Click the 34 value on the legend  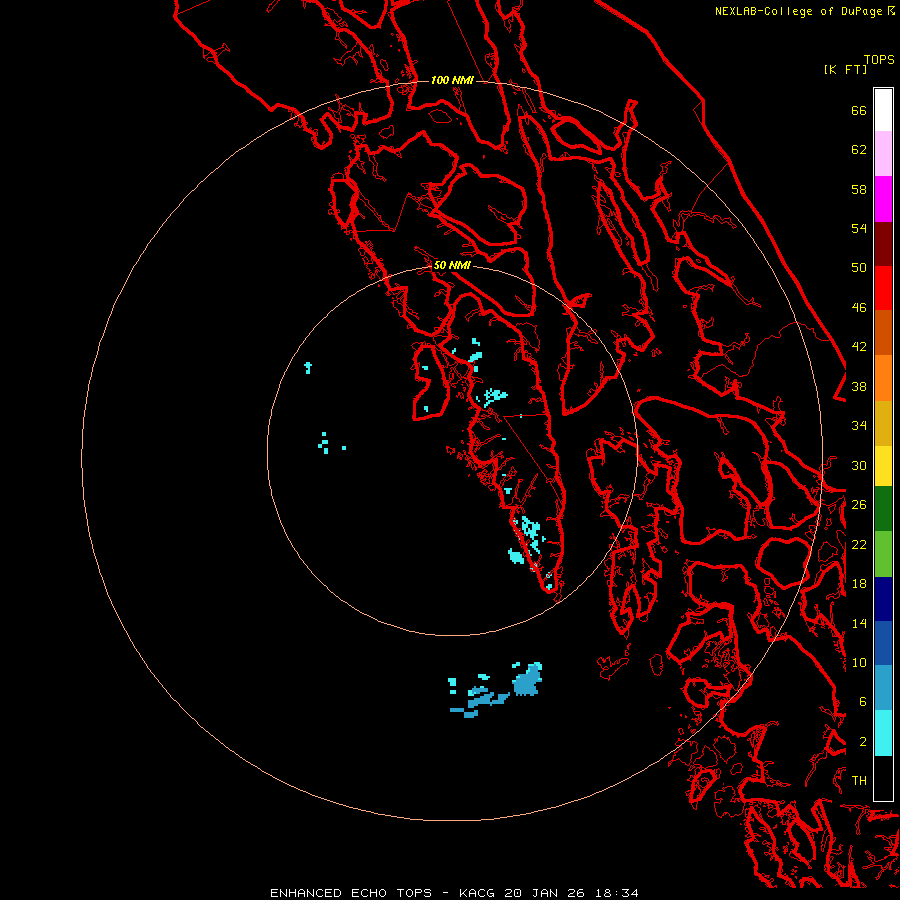tap(859, 426)
